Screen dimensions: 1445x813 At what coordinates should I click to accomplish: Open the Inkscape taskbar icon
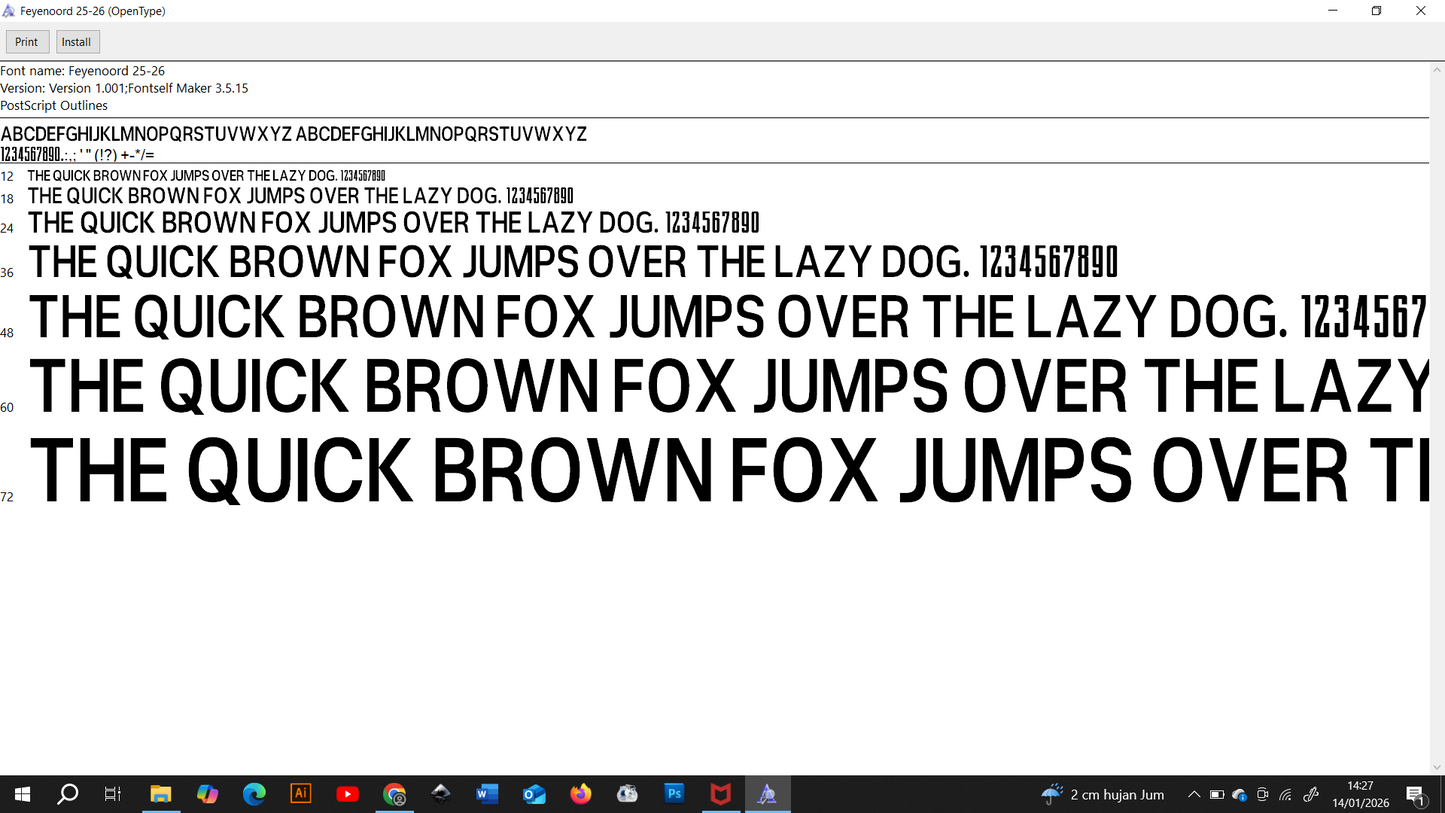[x=441, y=794]
